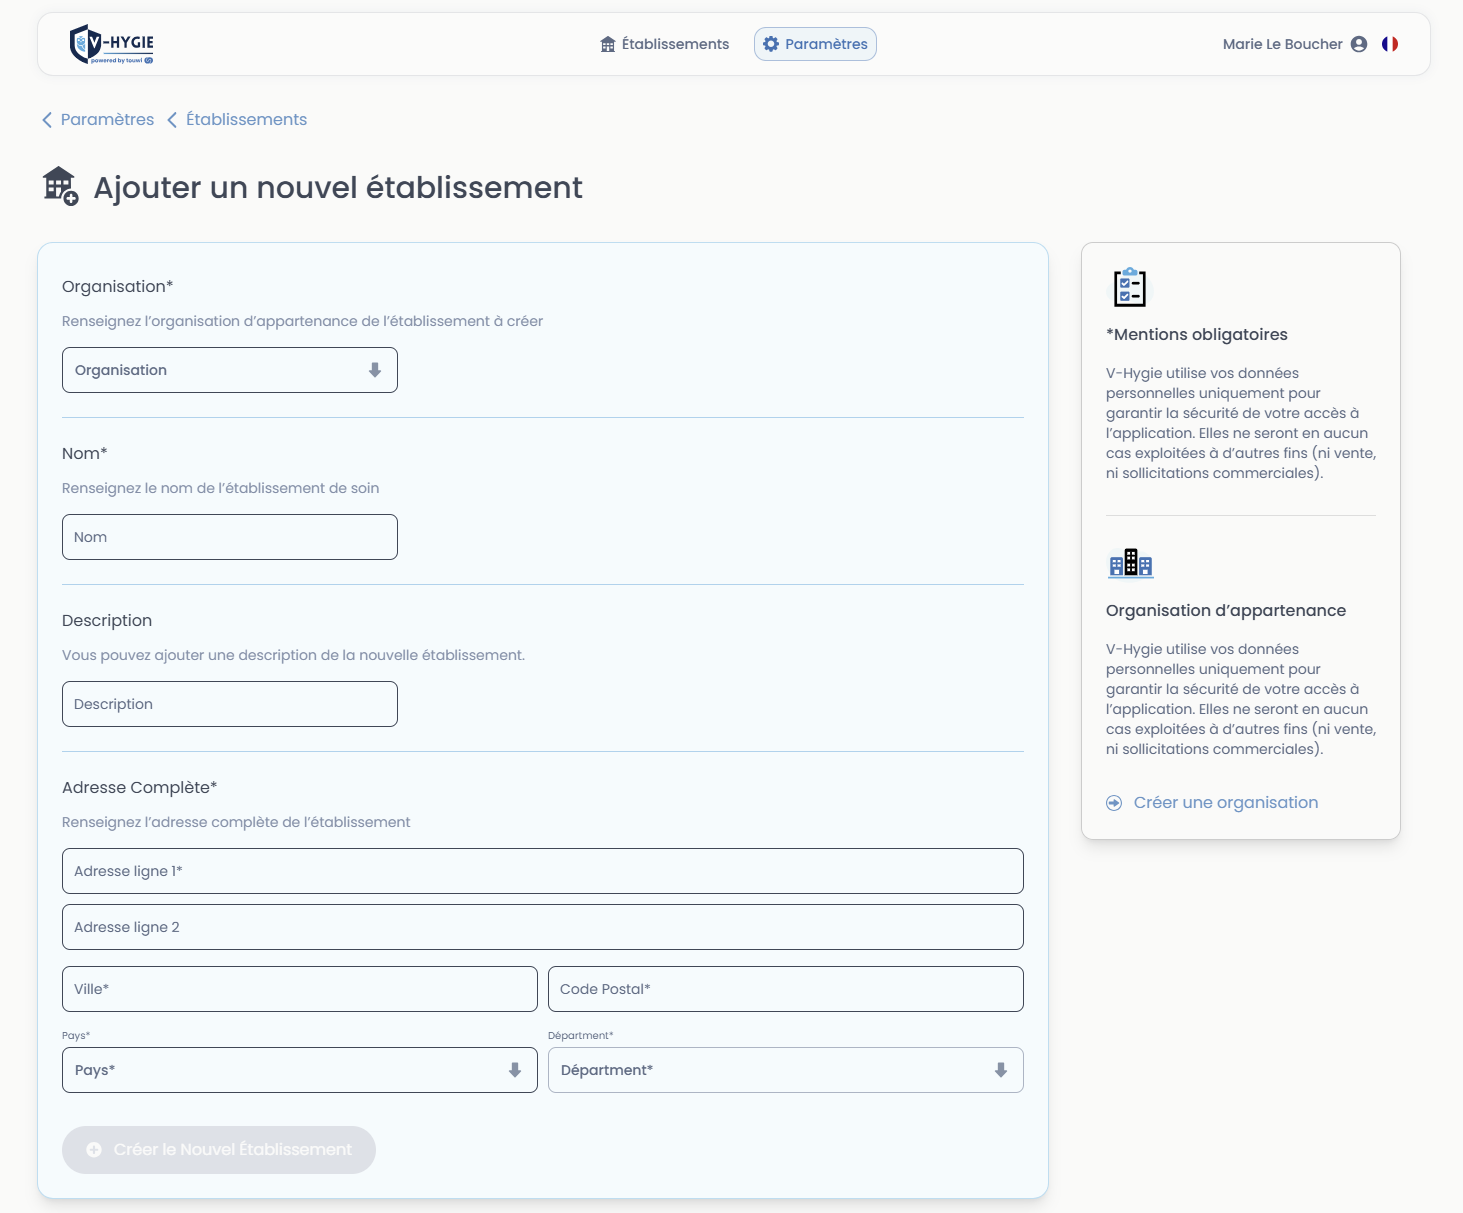
Task: Click the Adresse ligne 1 field
Action: click(542, 871)
